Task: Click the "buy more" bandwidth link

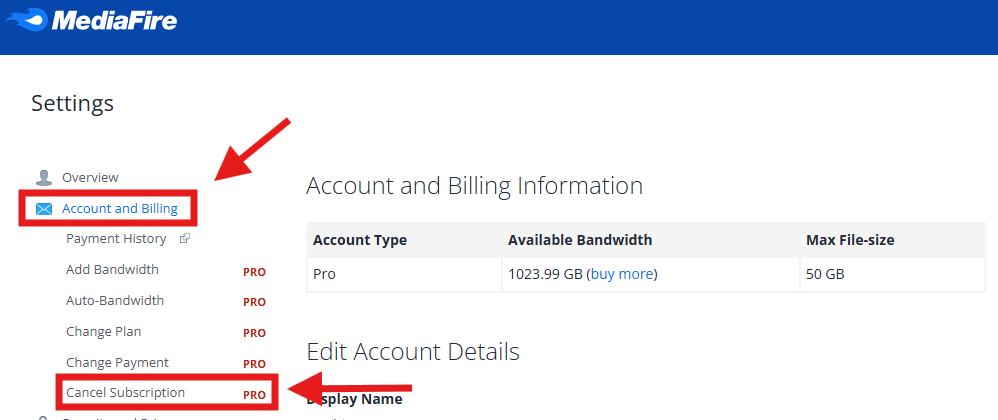Action: pos(622,273)
